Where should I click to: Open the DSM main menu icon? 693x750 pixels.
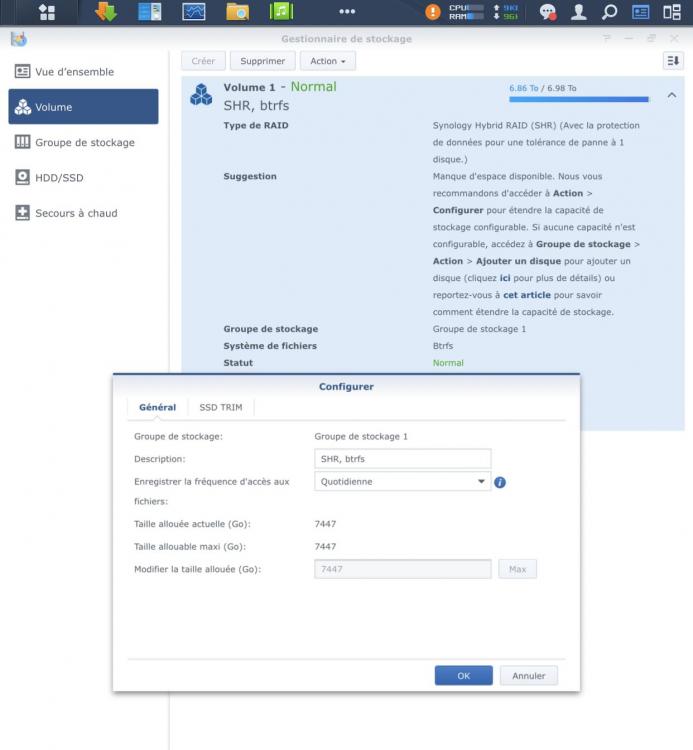point(46,12)
